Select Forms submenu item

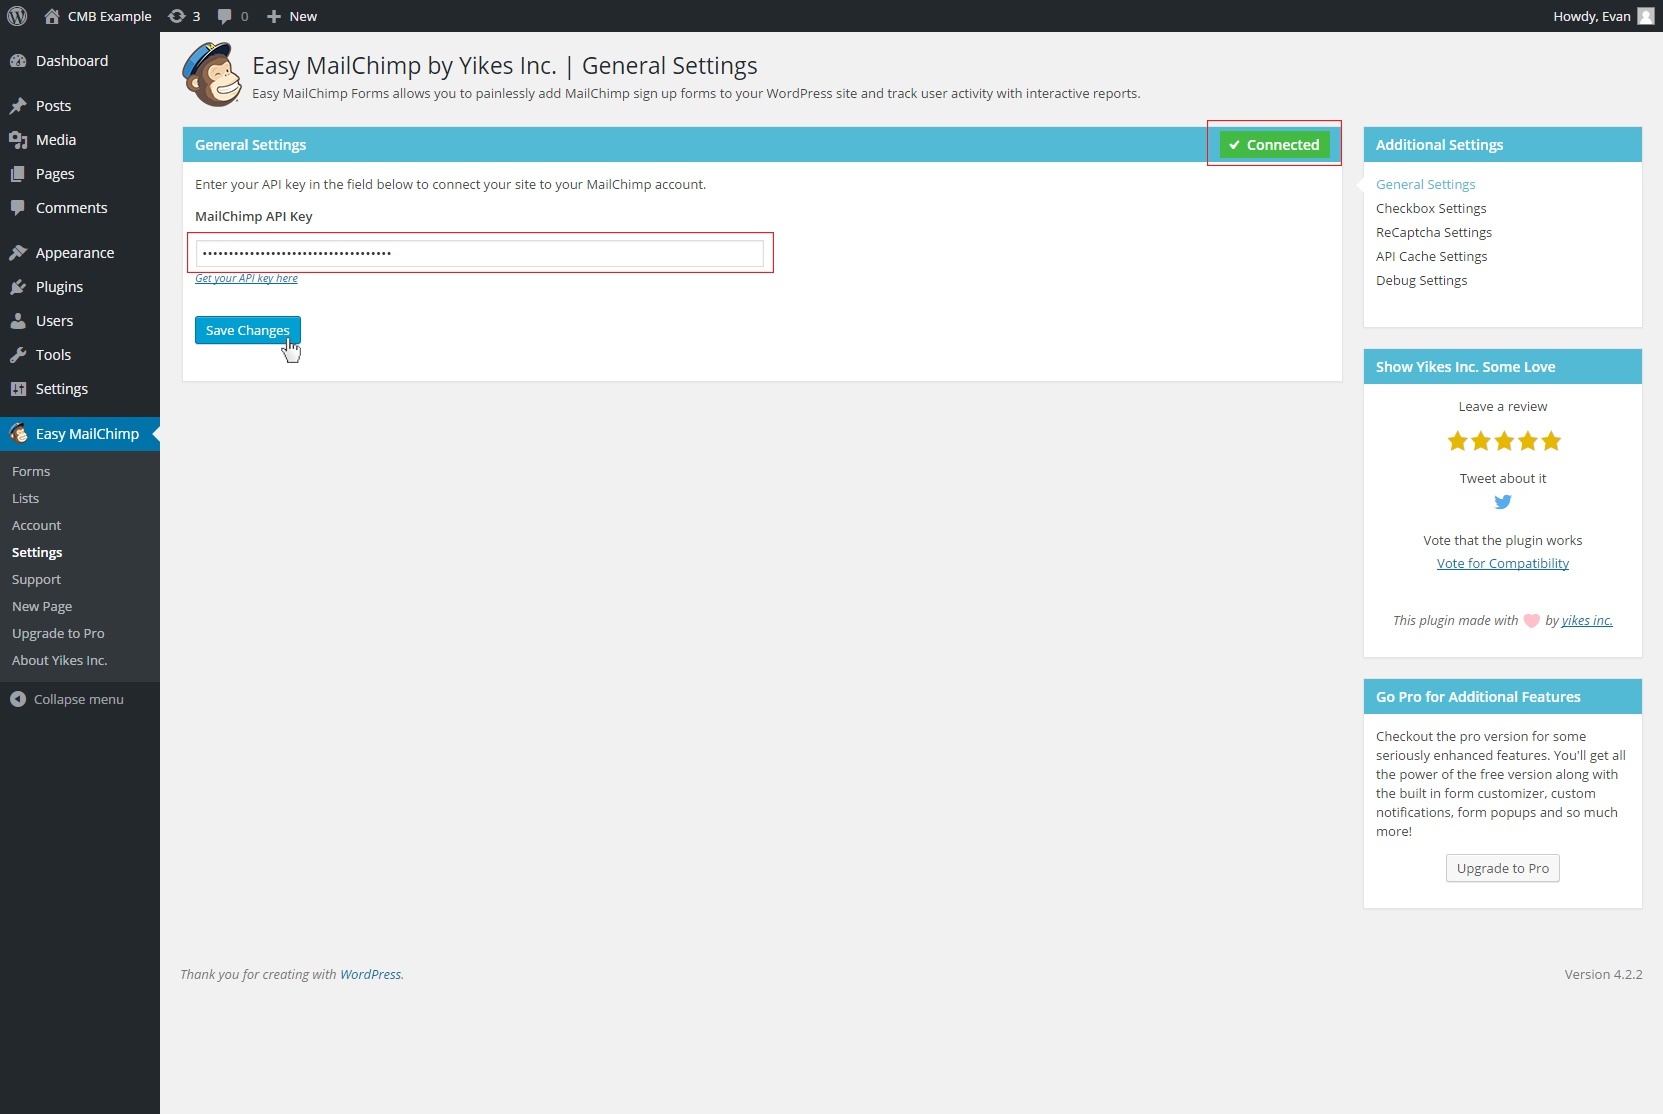pyautogui.click(x=31, y=471)
